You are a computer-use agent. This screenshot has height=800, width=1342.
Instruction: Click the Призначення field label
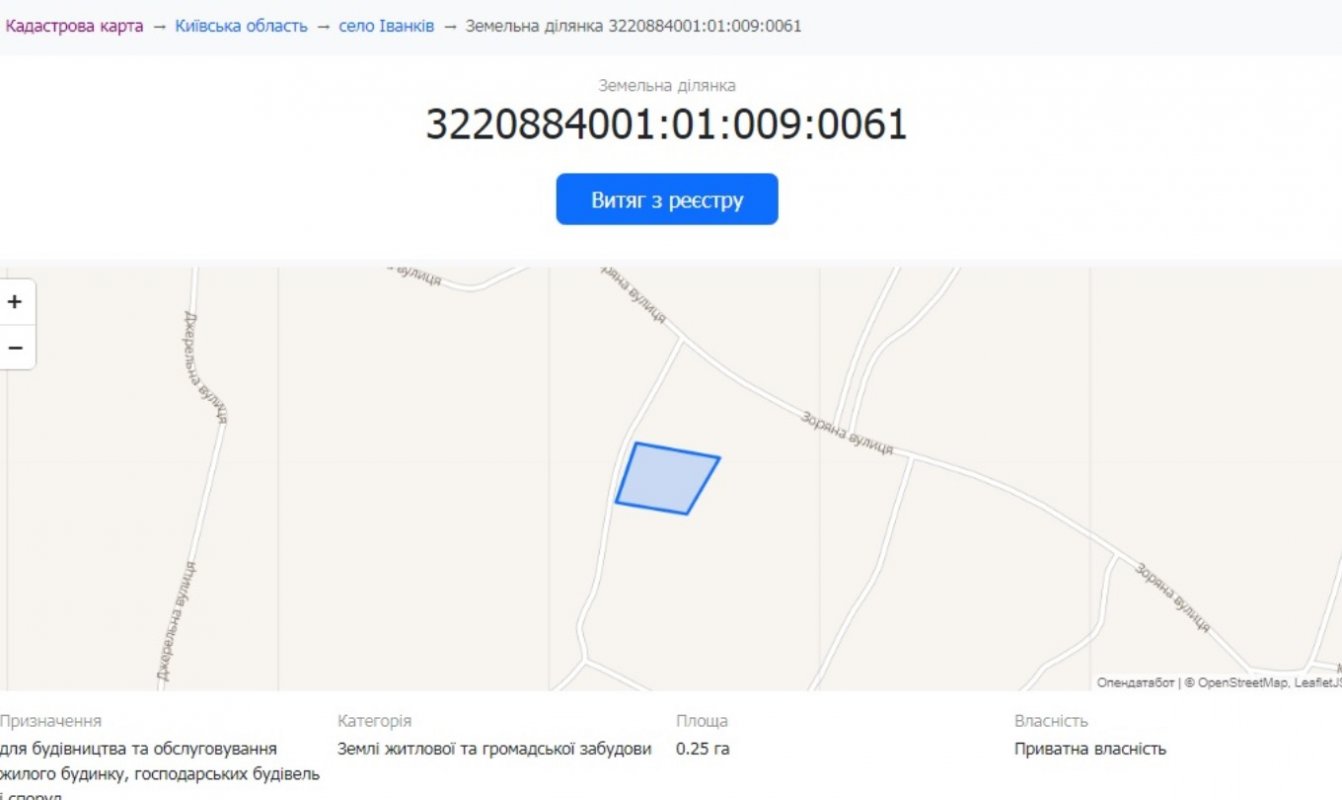click(x=50, y=721)
